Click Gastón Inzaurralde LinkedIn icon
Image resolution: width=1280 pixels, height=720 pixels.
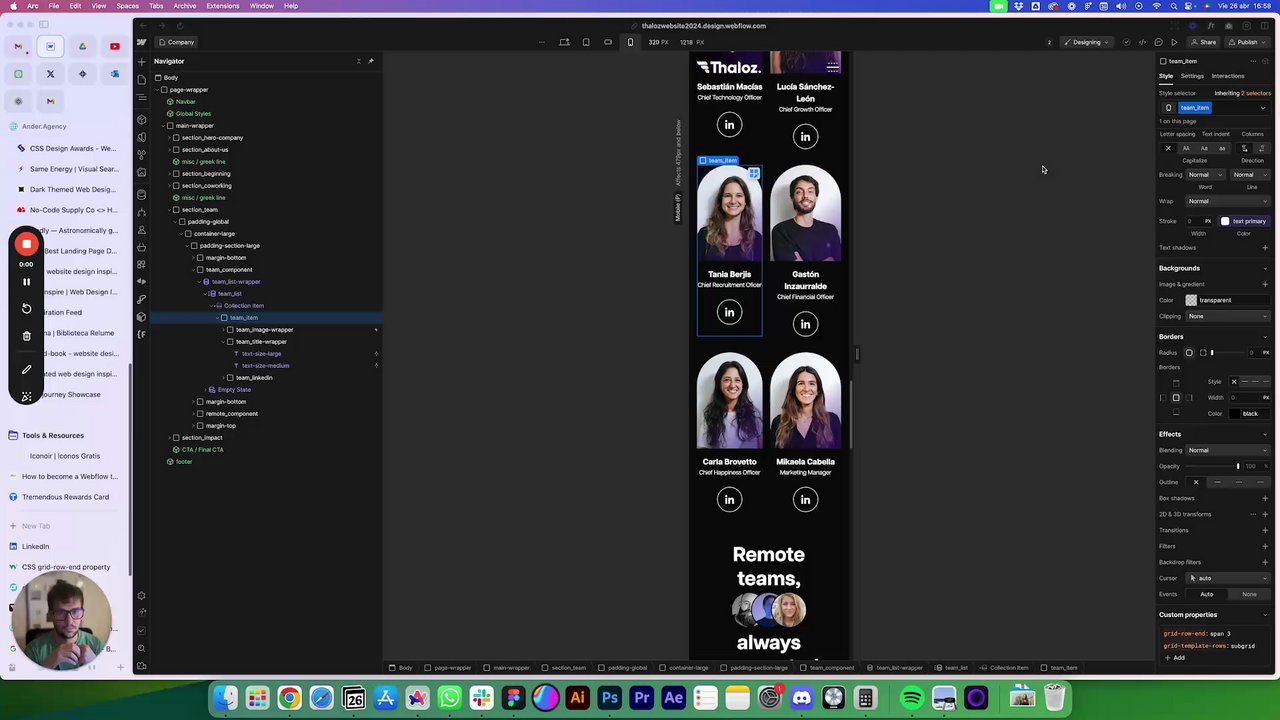(x=805, y=324)
